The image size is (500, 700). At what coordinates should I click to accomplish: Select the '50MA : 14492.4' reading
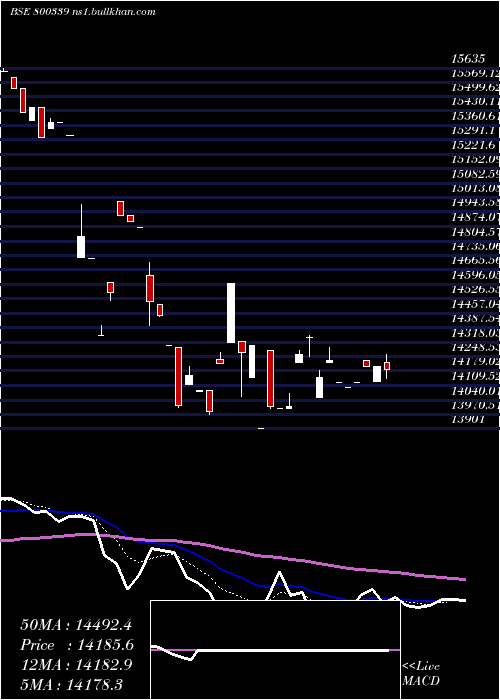tap(76, 624)
